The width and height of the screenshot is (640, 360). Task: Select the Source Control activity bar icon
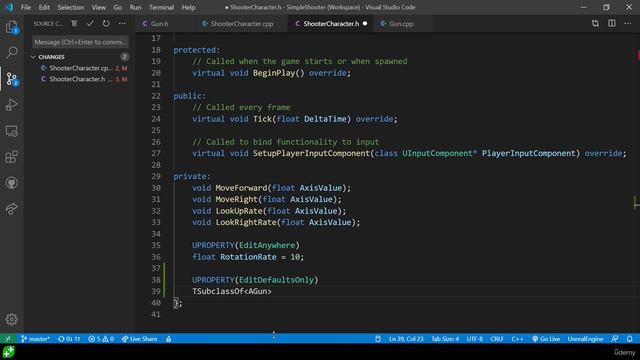tap(12, 79)
